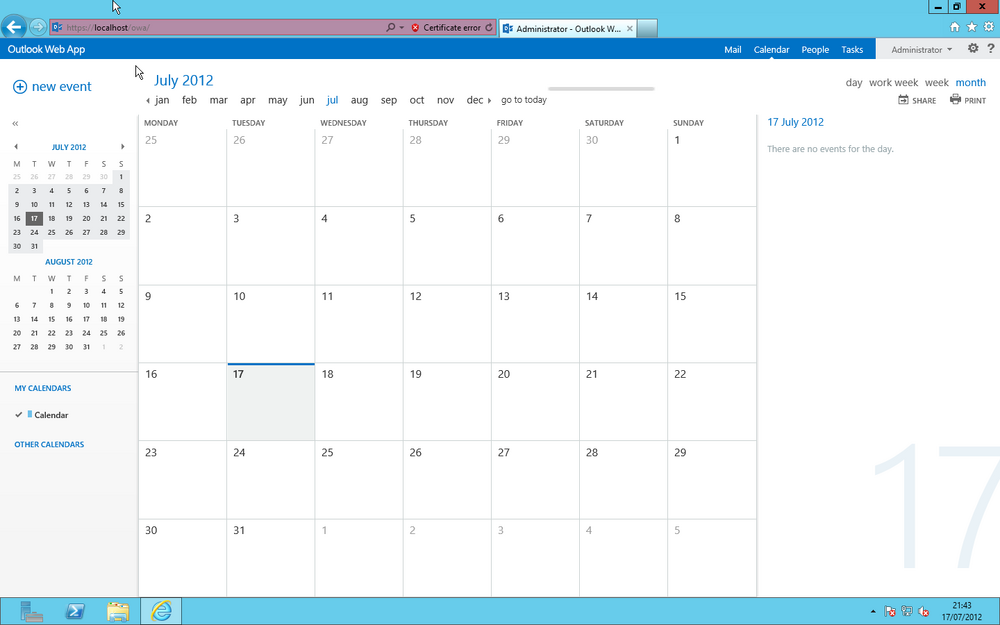The width and height of the screenshot is (1000, 625).
Task: Select 15 in the August mini calendar
Action: pos(52,320)
